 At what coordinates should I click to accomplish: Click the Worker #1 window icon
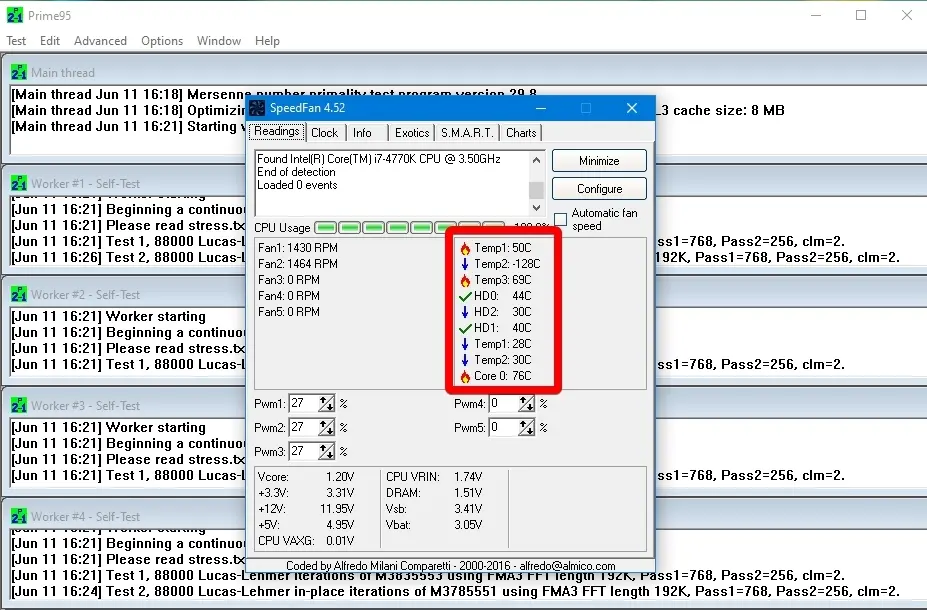pyautogui.click(x=19, y=183)
